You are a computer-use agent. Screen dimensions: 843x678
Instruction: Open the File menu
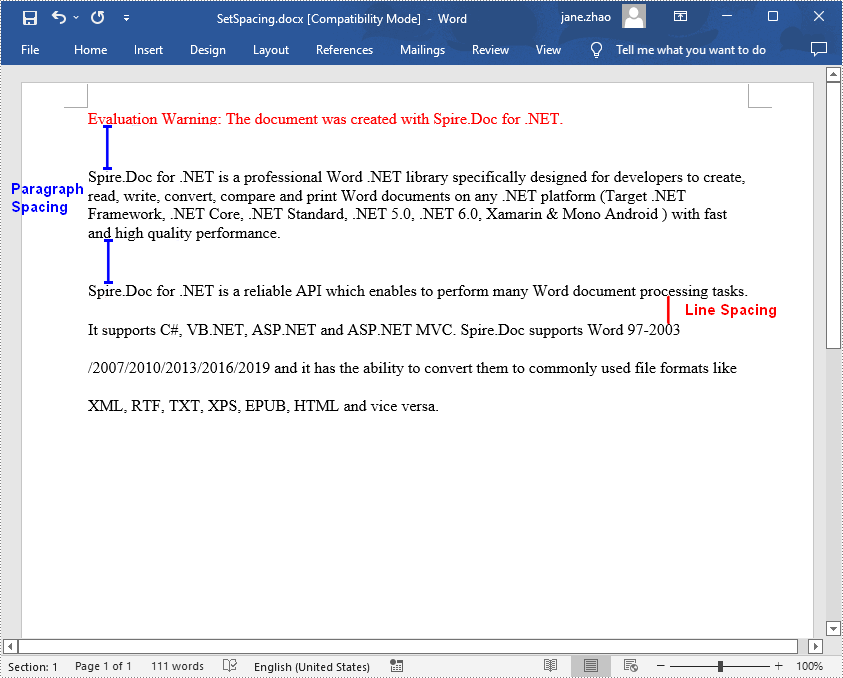(x=29, y=49)
